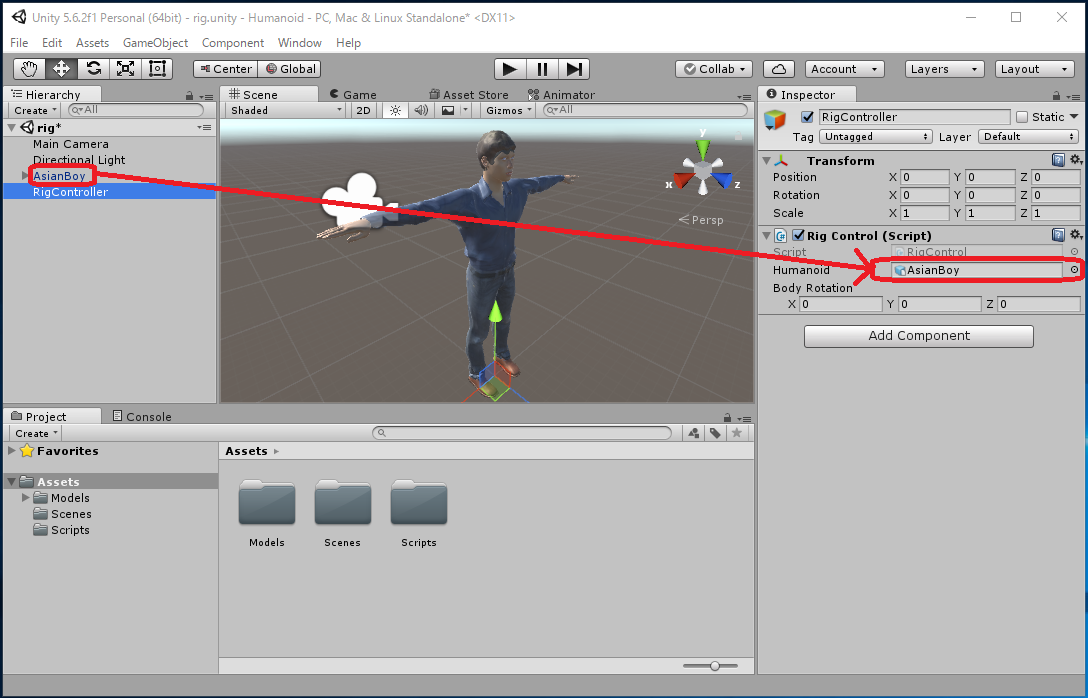Screen dimensions: 1088x698
Task: Select the Rect transform tool
Action: tap(157, 69)
